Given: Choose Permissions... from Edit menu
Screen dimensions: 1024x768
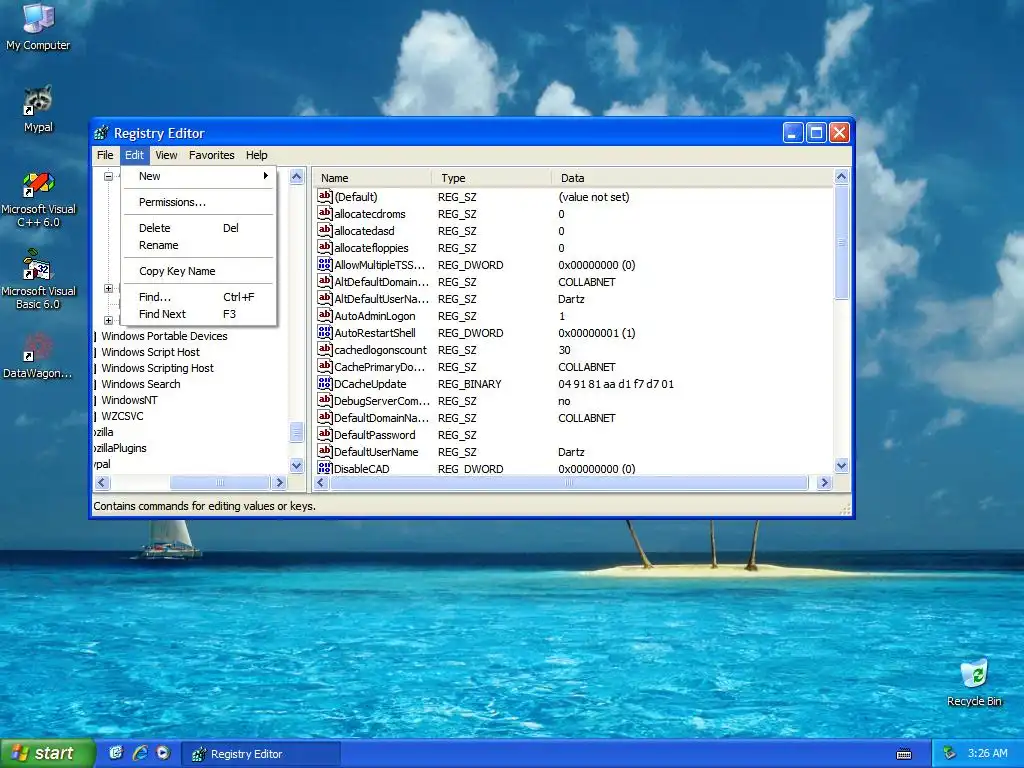Looking at the screenshot, I should tap(198, 202).
